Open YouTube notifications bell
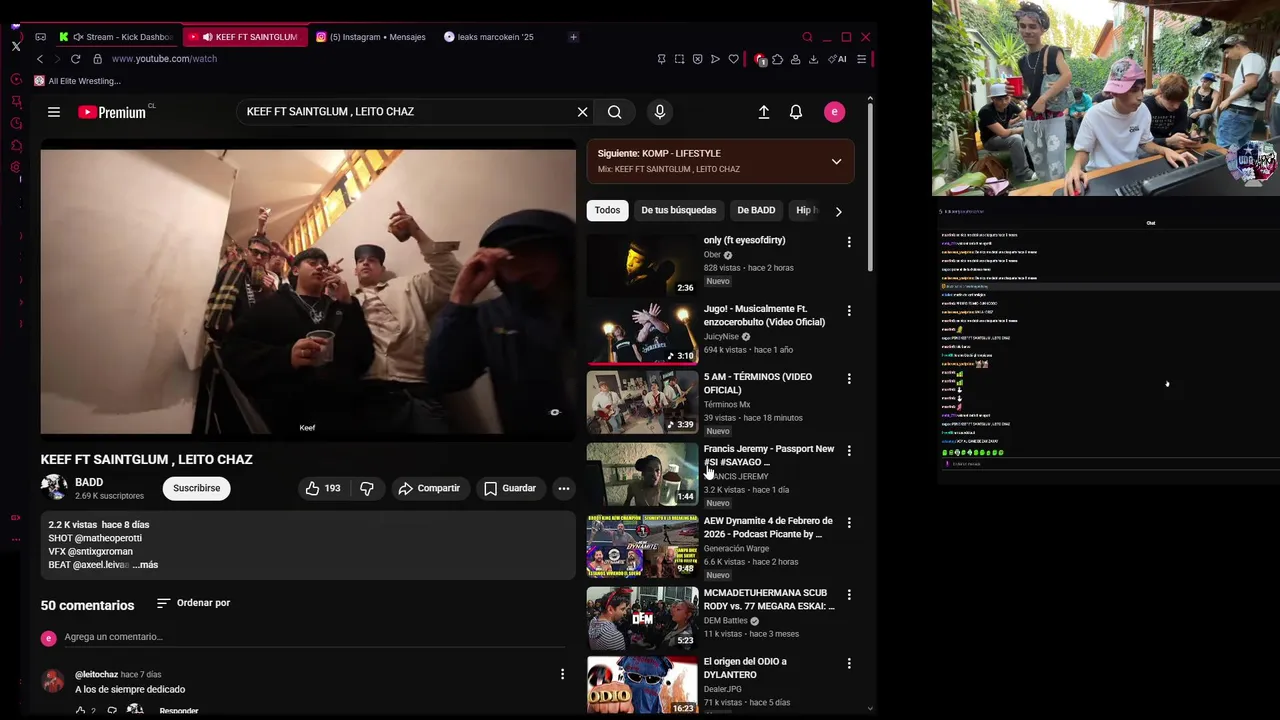Screen dimensions: 1280x720 (796, 112)
